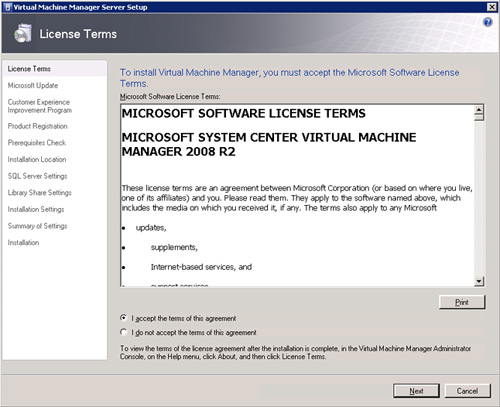Go to Microsoft Update step
Image resolution: width=500 pixels, height=407 pixels.
coord(33,85)
